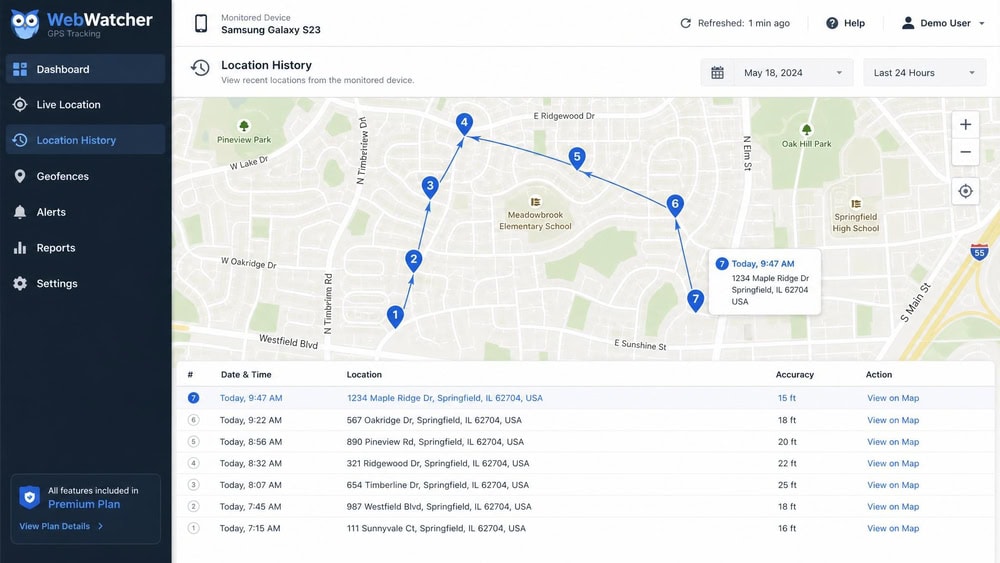Click 890 Pineview Rd address cell

(x=435, y=442)
